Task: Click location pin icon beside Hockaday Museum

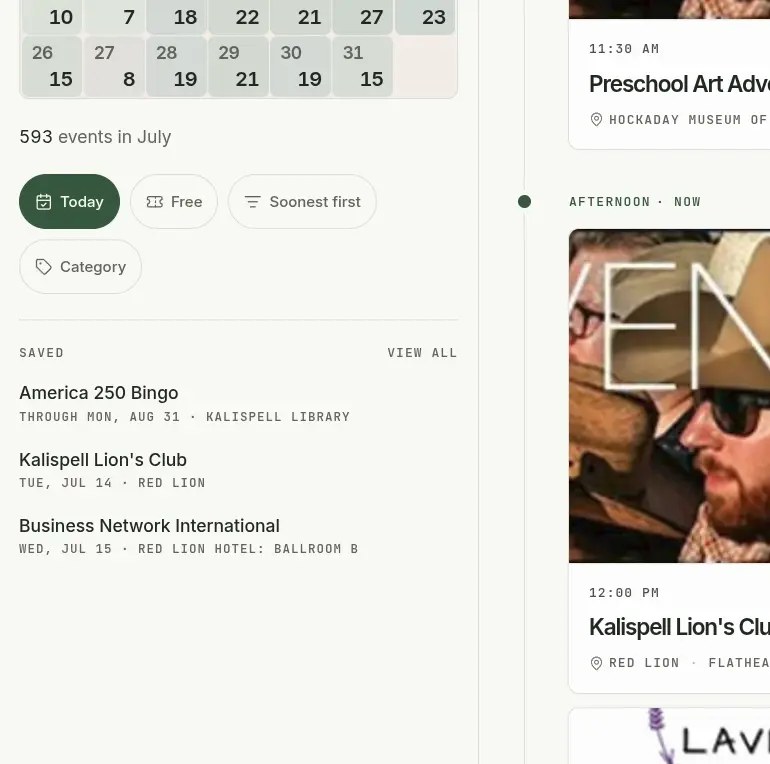Action: point(596,119)
